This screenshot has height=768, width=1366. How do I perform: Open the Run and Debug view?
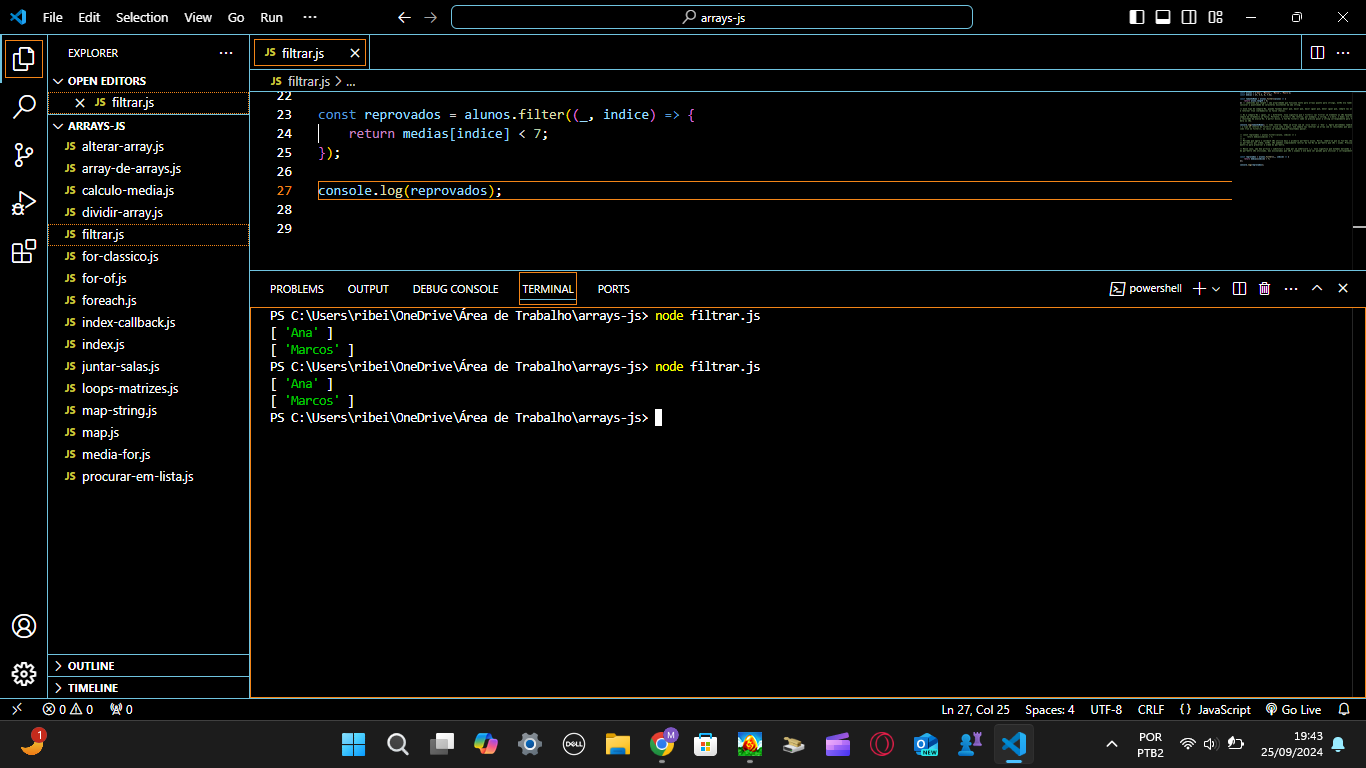click(x=24, y=203)
